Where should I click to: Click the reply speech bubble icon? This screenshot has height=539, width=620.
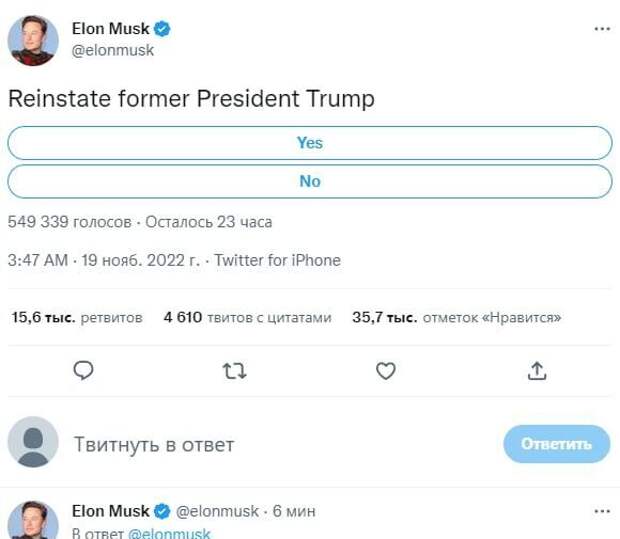point(84,371)
